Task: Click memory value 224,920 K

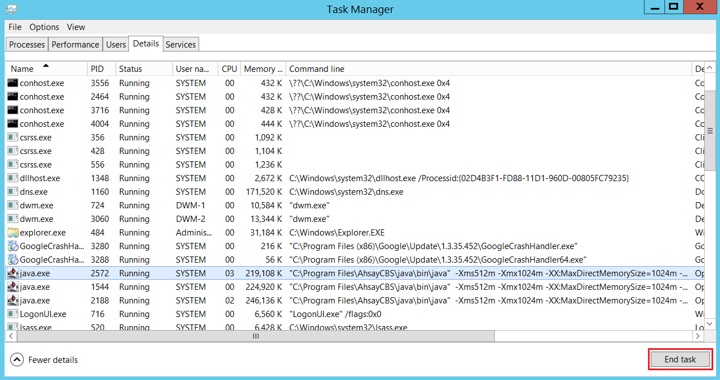Action: tap(264, 287)
